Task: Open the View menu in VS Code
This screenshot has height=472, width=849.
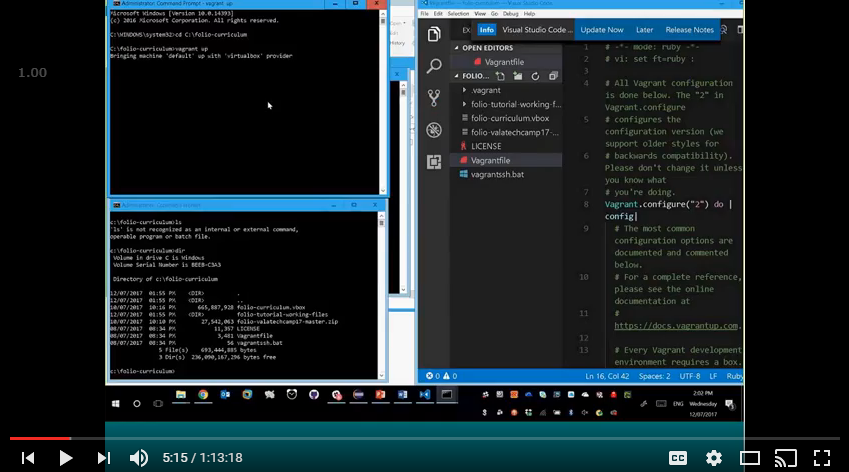Action: pyautogui.click(x=480, y=14)
